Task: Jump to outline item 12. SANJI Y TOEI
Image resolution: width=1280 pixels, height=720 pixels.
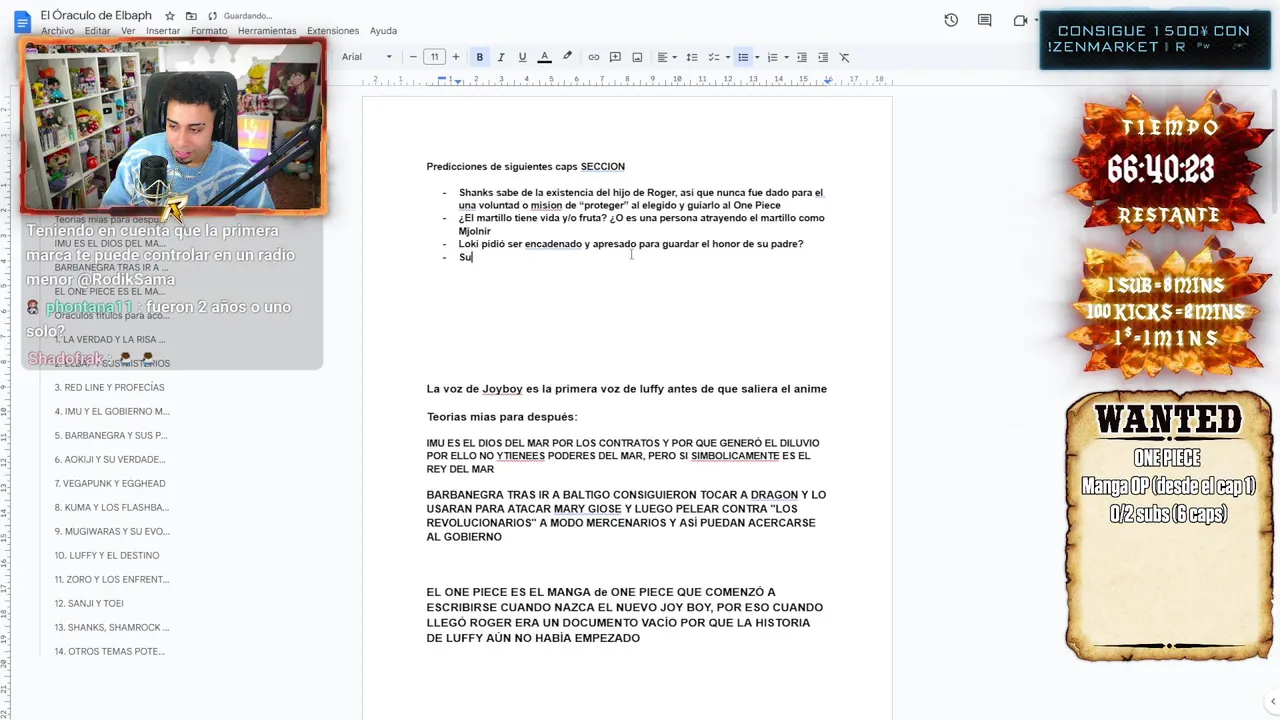Action: (x=89, y=603)
